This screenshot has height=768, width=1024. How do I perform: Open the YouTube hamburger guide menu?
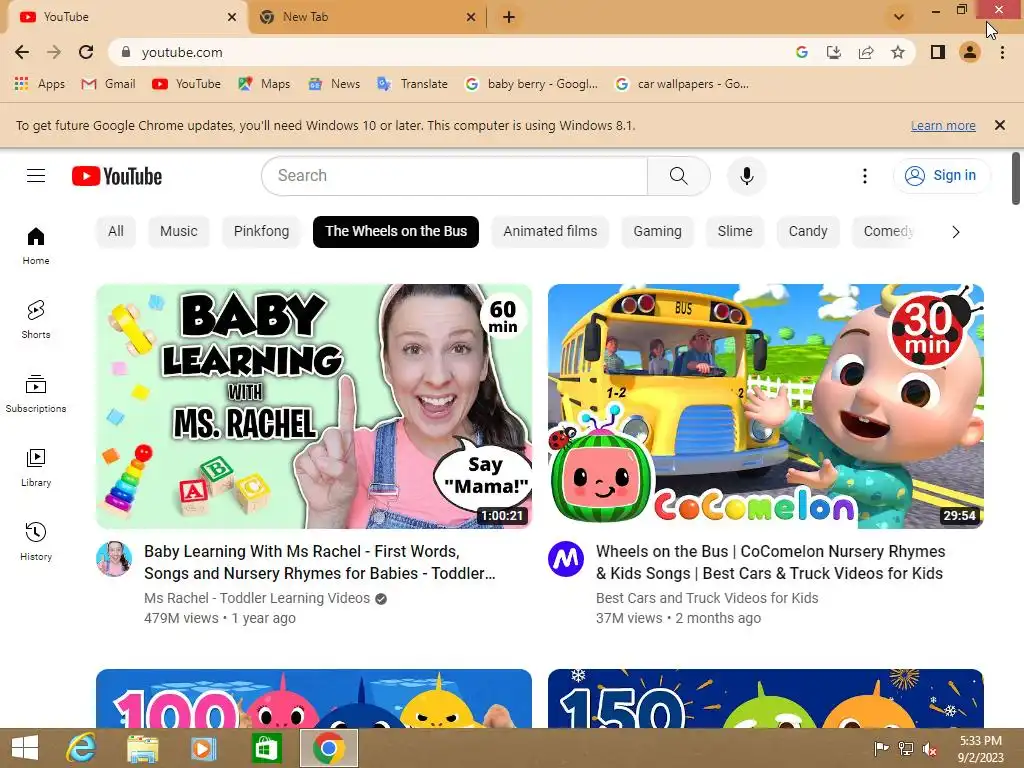coord(36,176)
